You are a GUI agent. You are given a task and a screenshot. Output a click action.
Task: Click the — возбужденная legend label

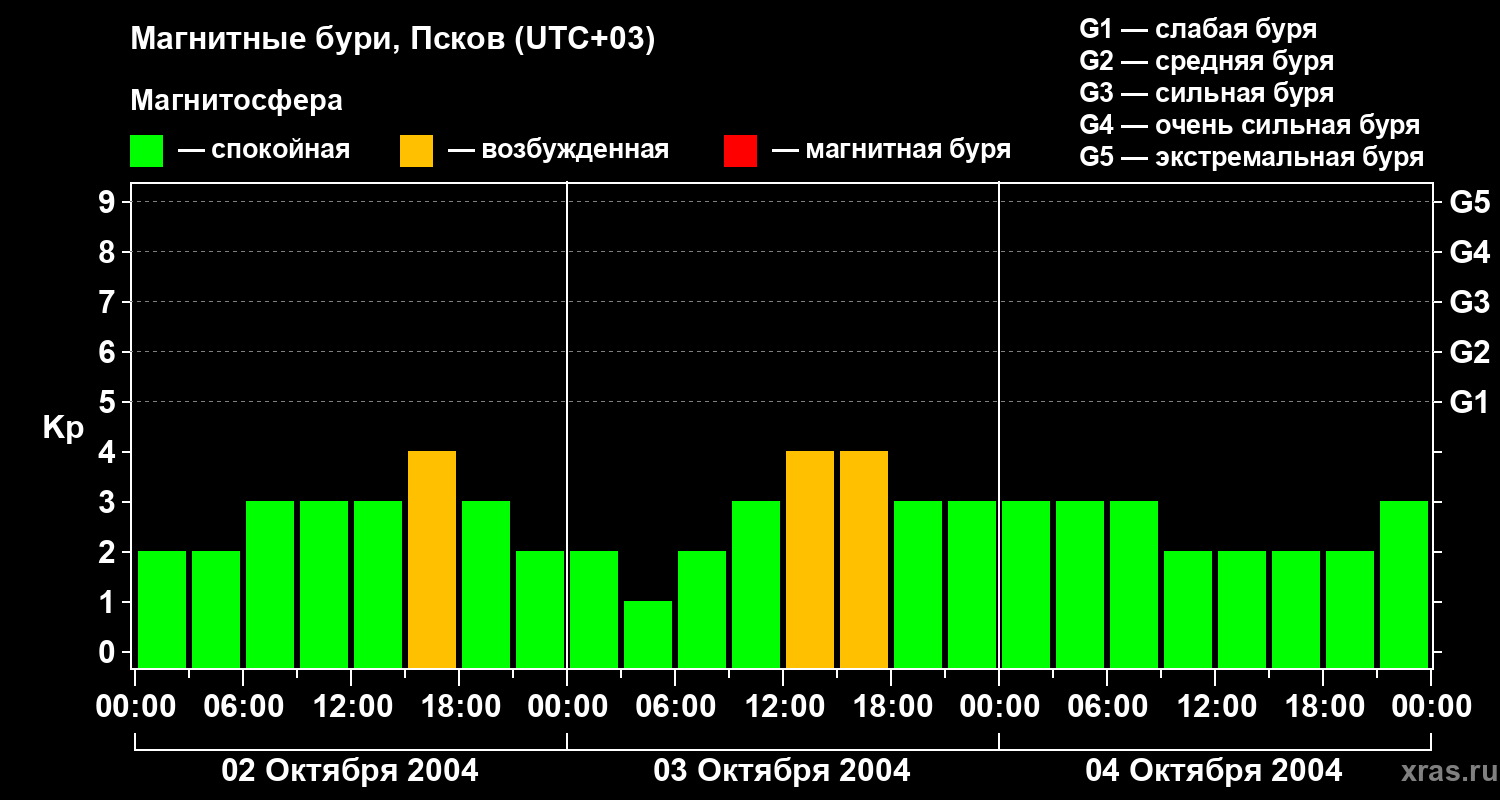[558, 150]
